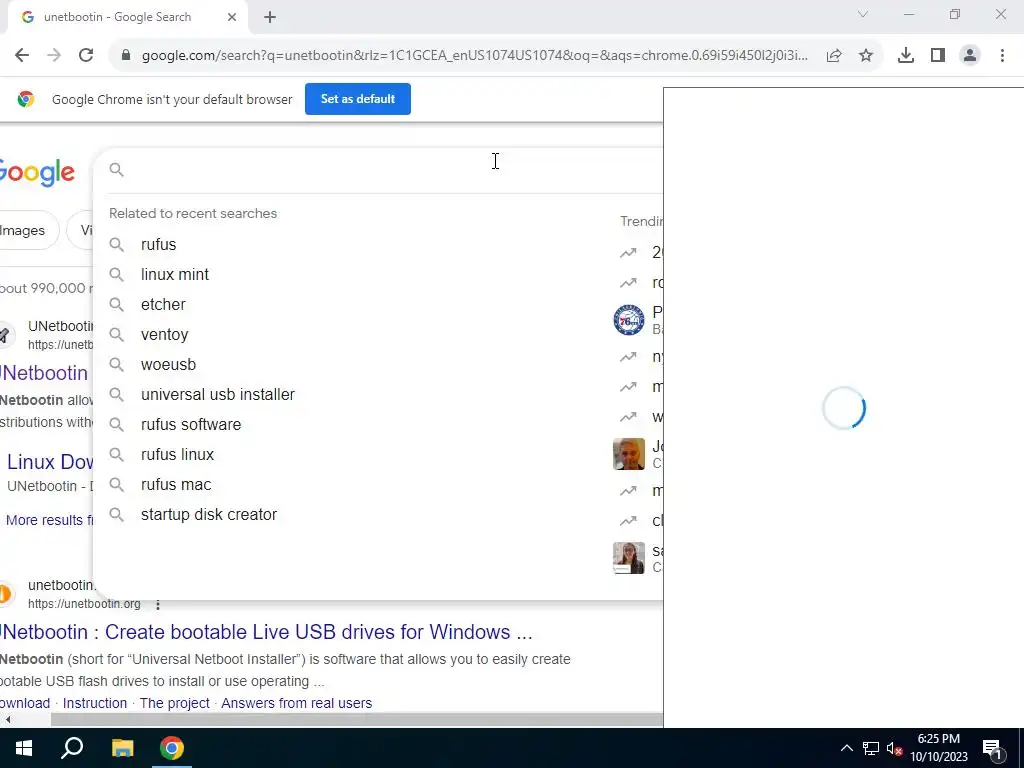Select the 'rufus mac' suggestion
This screenshot has width=1024, height=768.
tap(176, 485)
